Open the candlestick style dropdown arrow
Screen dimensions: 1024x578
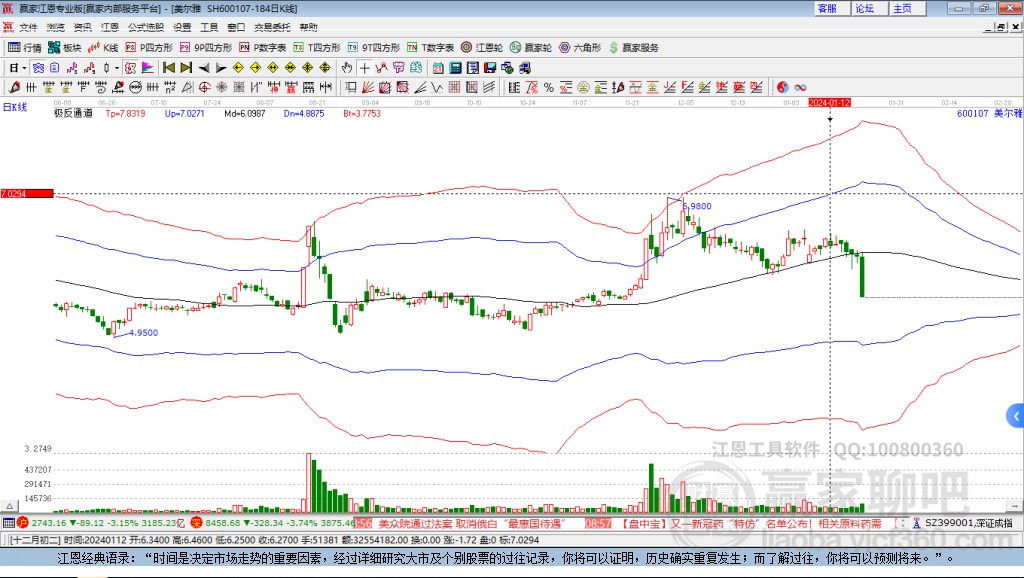coord(117,68)
